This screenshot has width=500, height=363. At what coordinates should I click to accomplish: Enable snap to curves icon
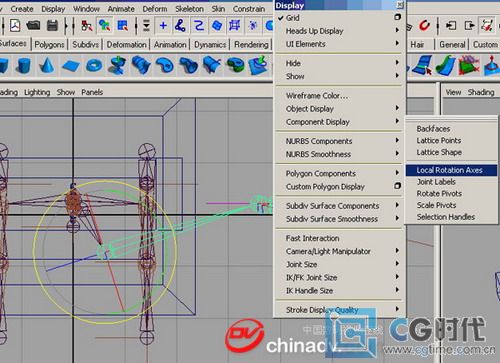[x=180, y=26]
